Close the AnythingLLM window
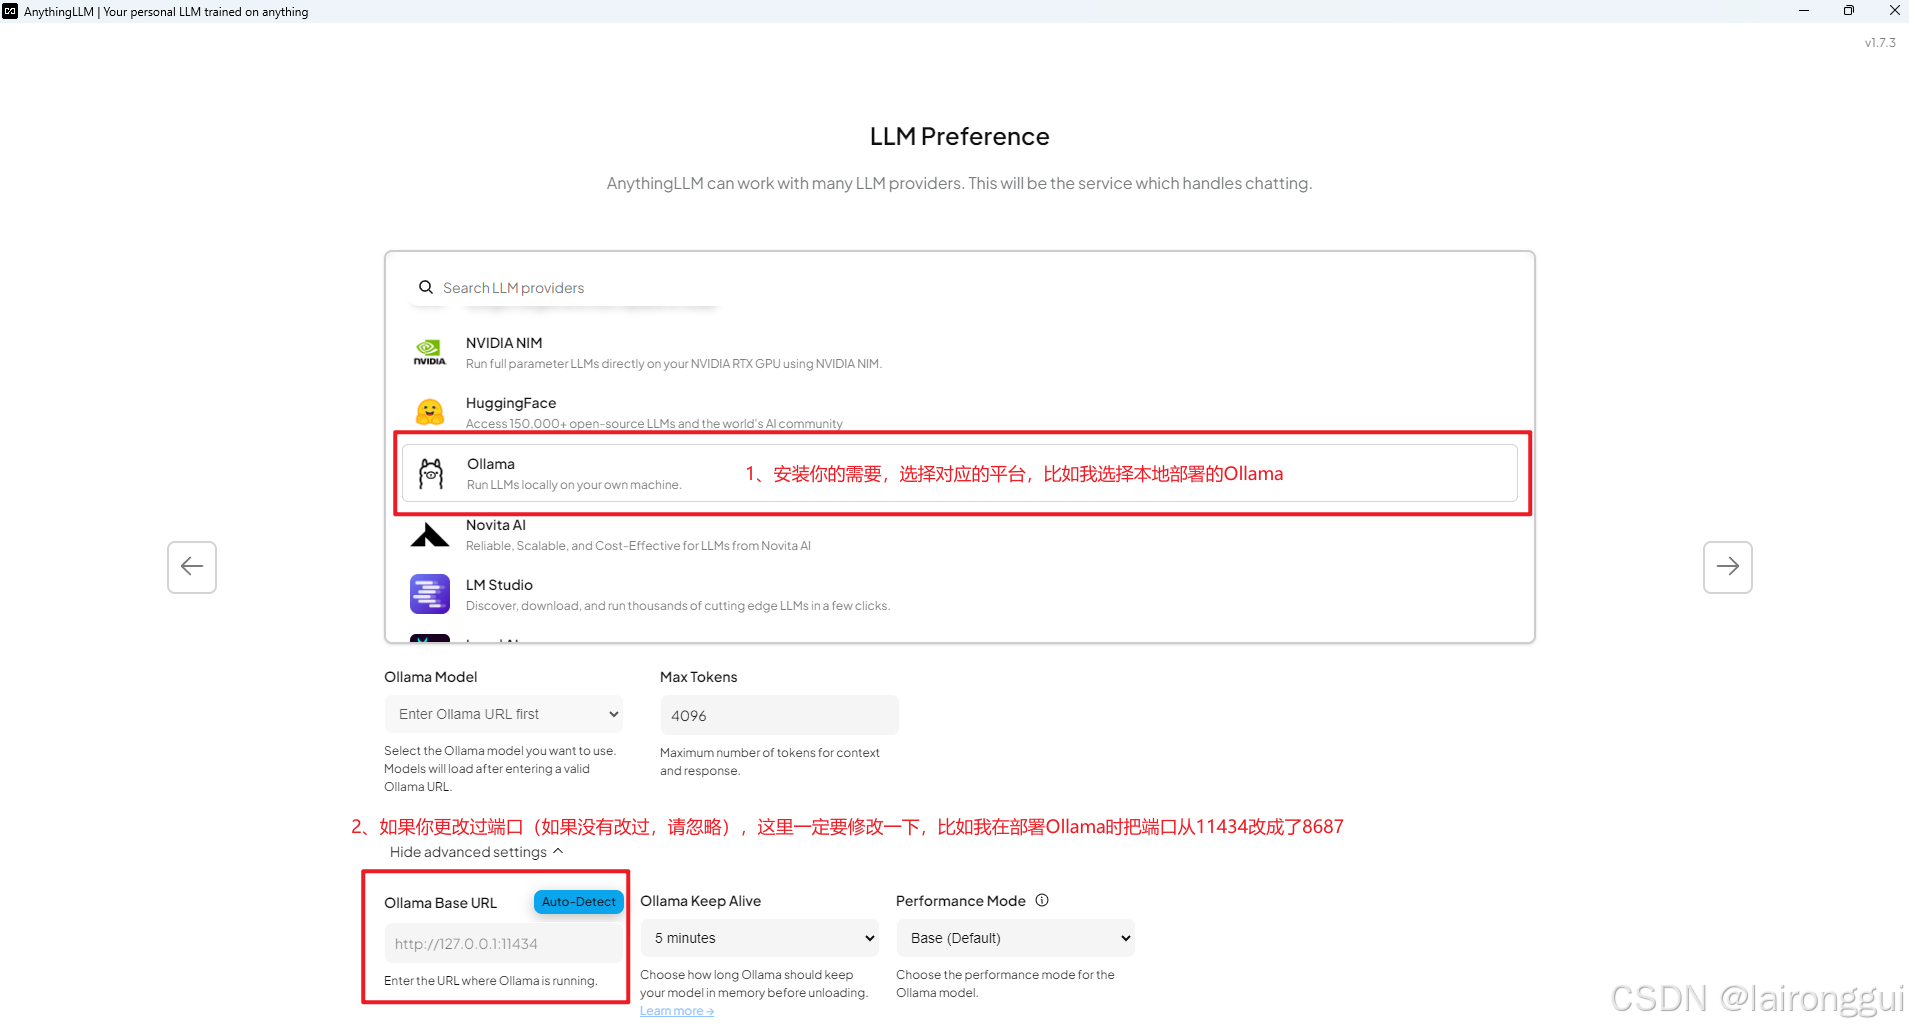Viewport: 1909px width, 1030px height. (x=1894, y=11)
